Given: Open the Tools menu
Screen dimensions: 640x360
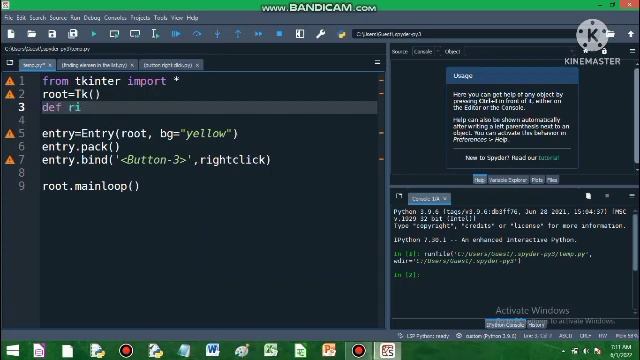Looking at the screenshot, I should click(160, 18).
